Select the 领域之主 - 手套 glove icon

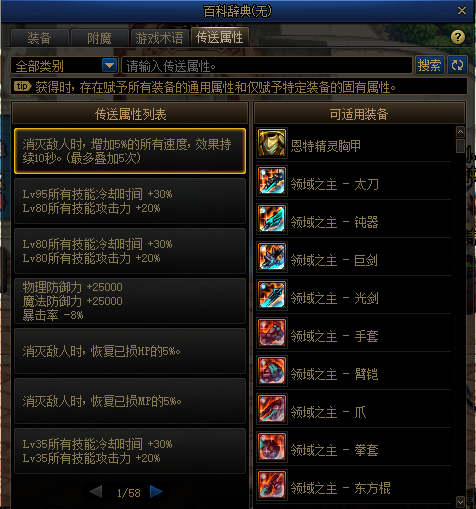pyautogui.click(x=272, y=333)
